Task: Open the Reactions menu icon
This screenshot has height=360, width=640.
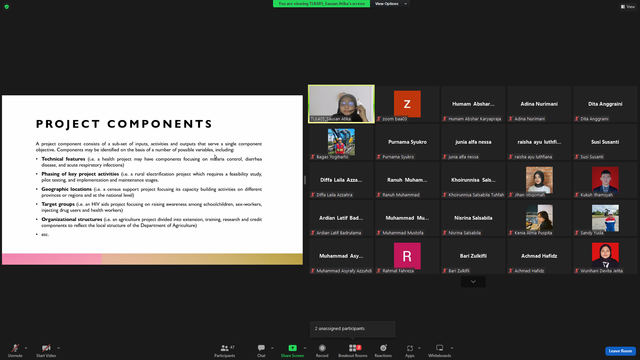Action: tap(383, 348)
